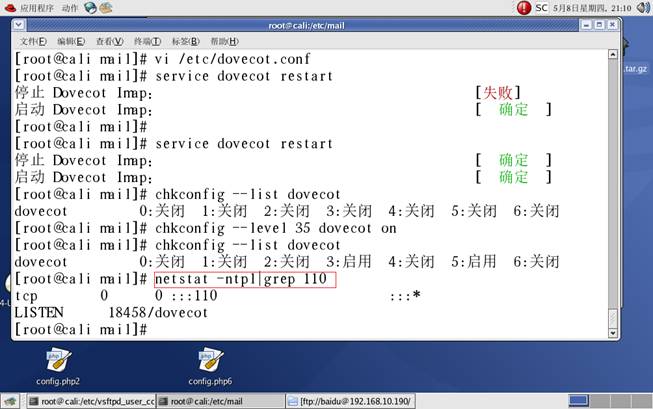This screenshot has height=409, width=653.
Task: Launch the web browser globe icon
Action: pyautogui.click(x=92, y=8)
